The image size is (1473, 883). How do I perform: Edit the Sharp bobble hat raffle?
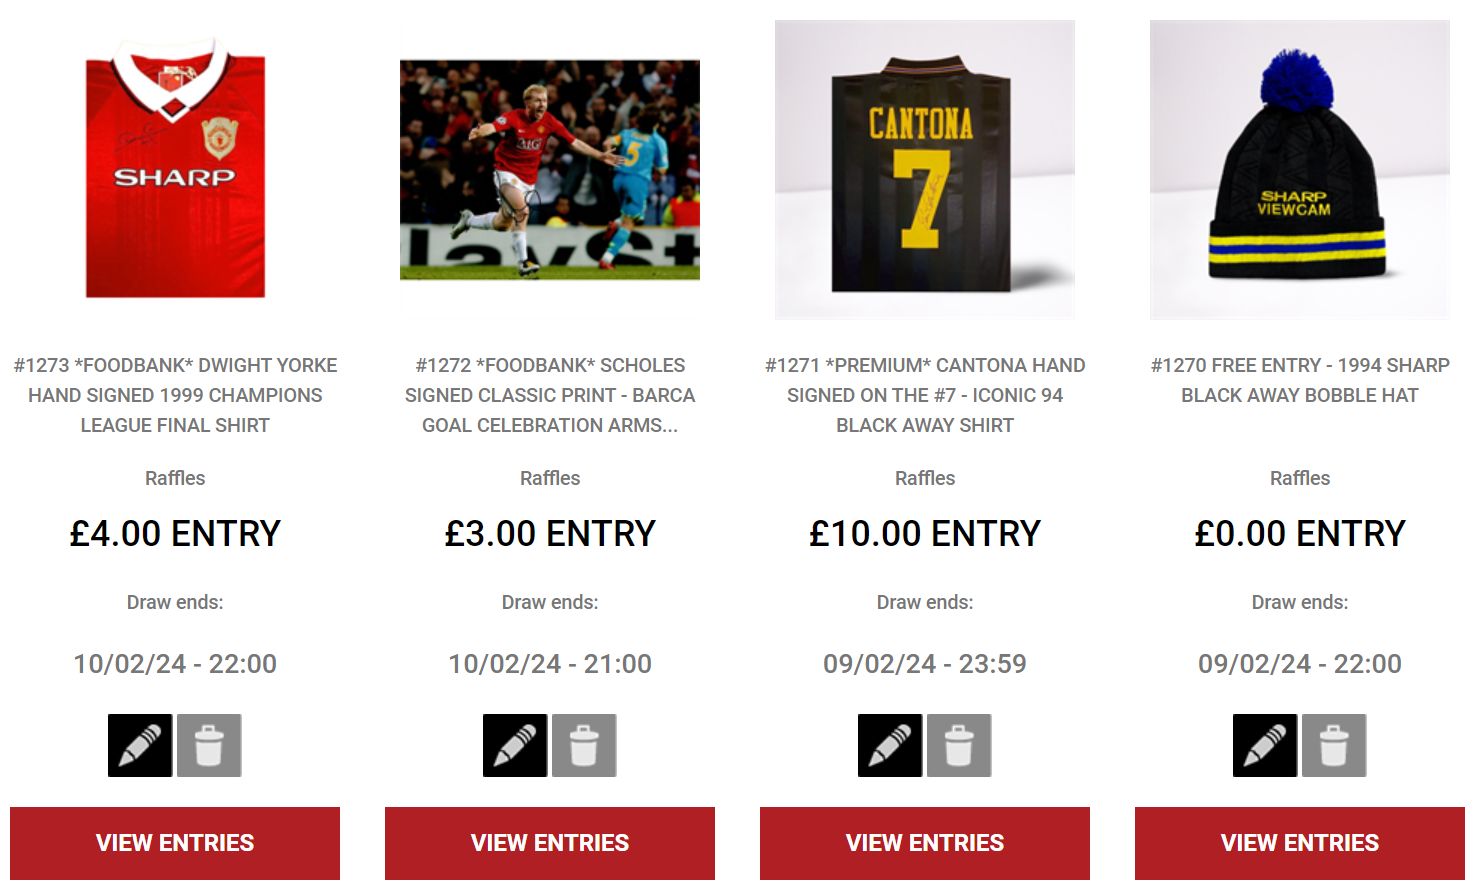coord(1265,745)
